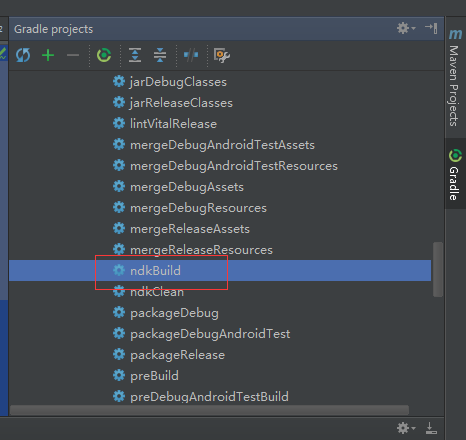This screenshot has height=440, width=466.
Task: Select the packageRelease task
Action: pyautogui.click(x=177, y=355)
